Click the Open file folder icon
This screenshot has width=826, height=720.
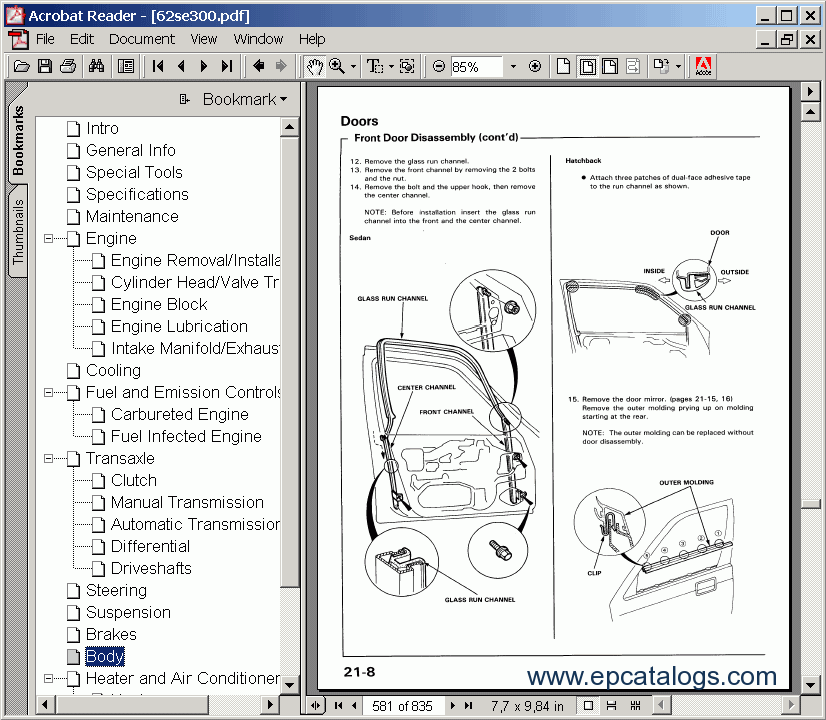tap(21, 66)
